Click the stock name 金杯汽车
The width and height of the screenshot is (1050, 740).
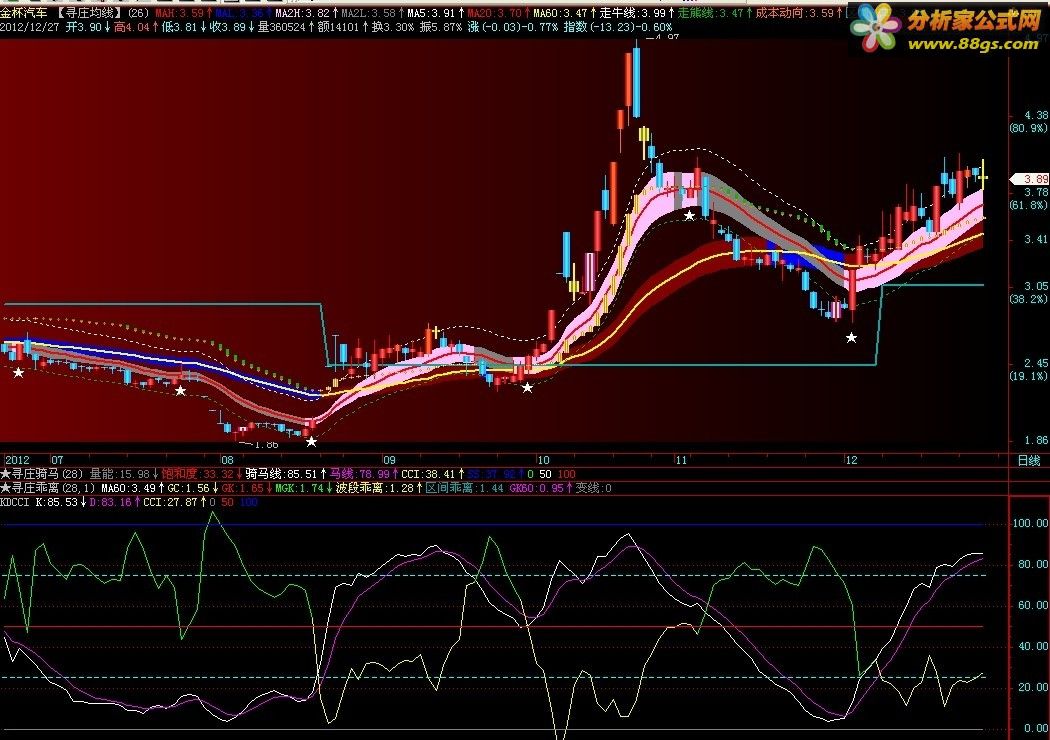click(x=24, y=13)
